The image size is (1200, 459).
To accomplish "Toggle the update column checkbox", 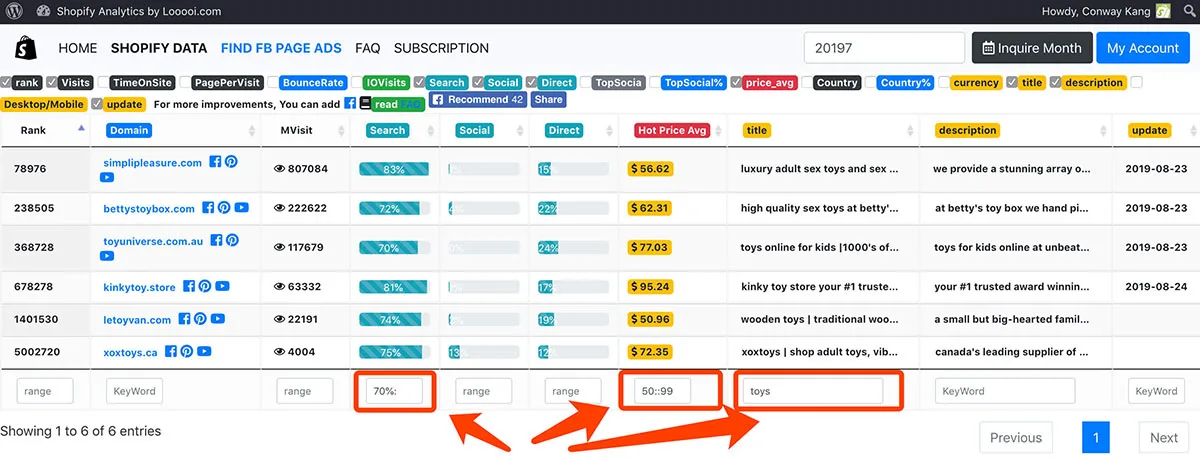I will [x=96, y=103].
